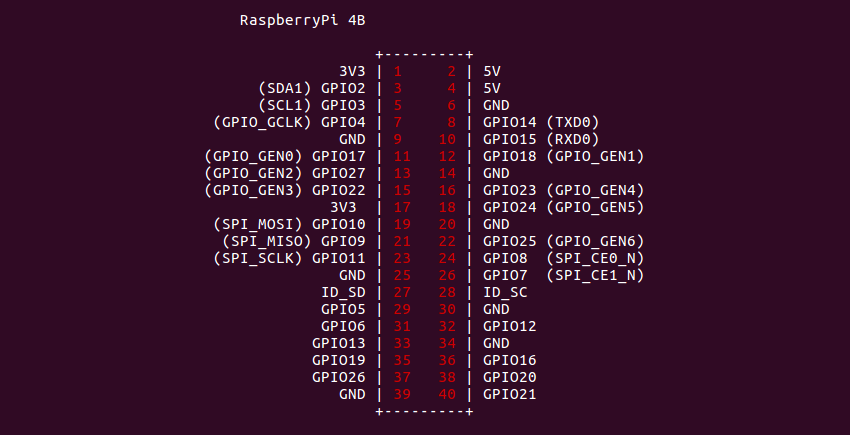
Task: Select the GPIO15 (RXD0) label
Action: [x=541, y=139]
